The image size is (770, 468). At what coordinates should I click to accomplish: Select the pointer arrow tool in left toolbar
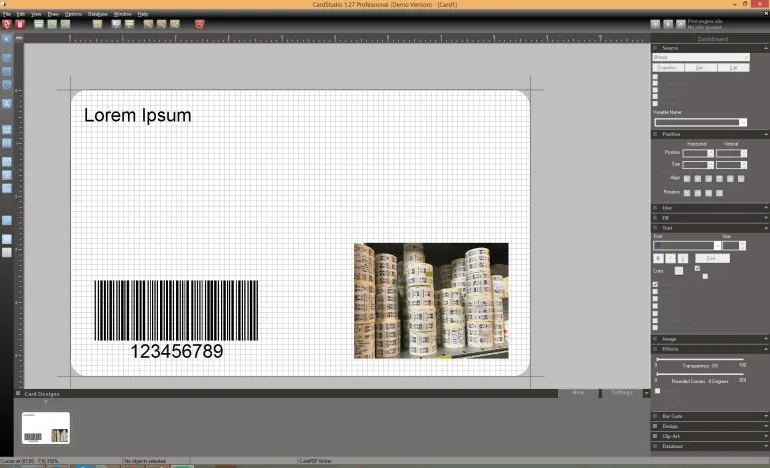tap(6, 39)
